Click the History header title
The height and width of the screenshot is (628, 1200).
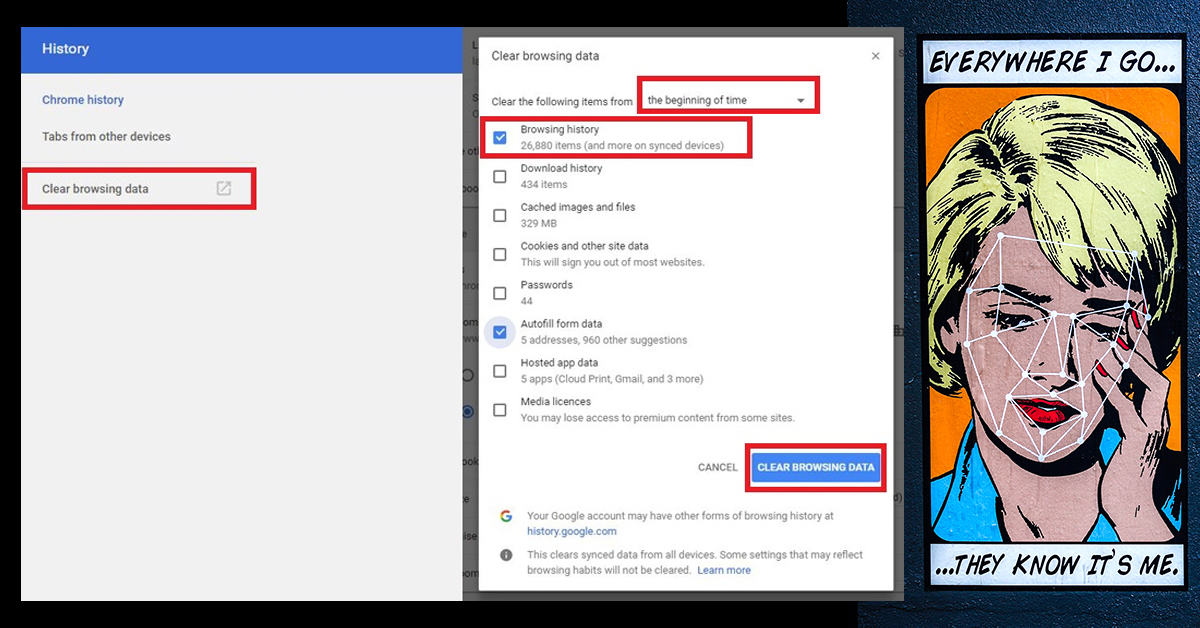pyautogui.click(x=65, y=48)
